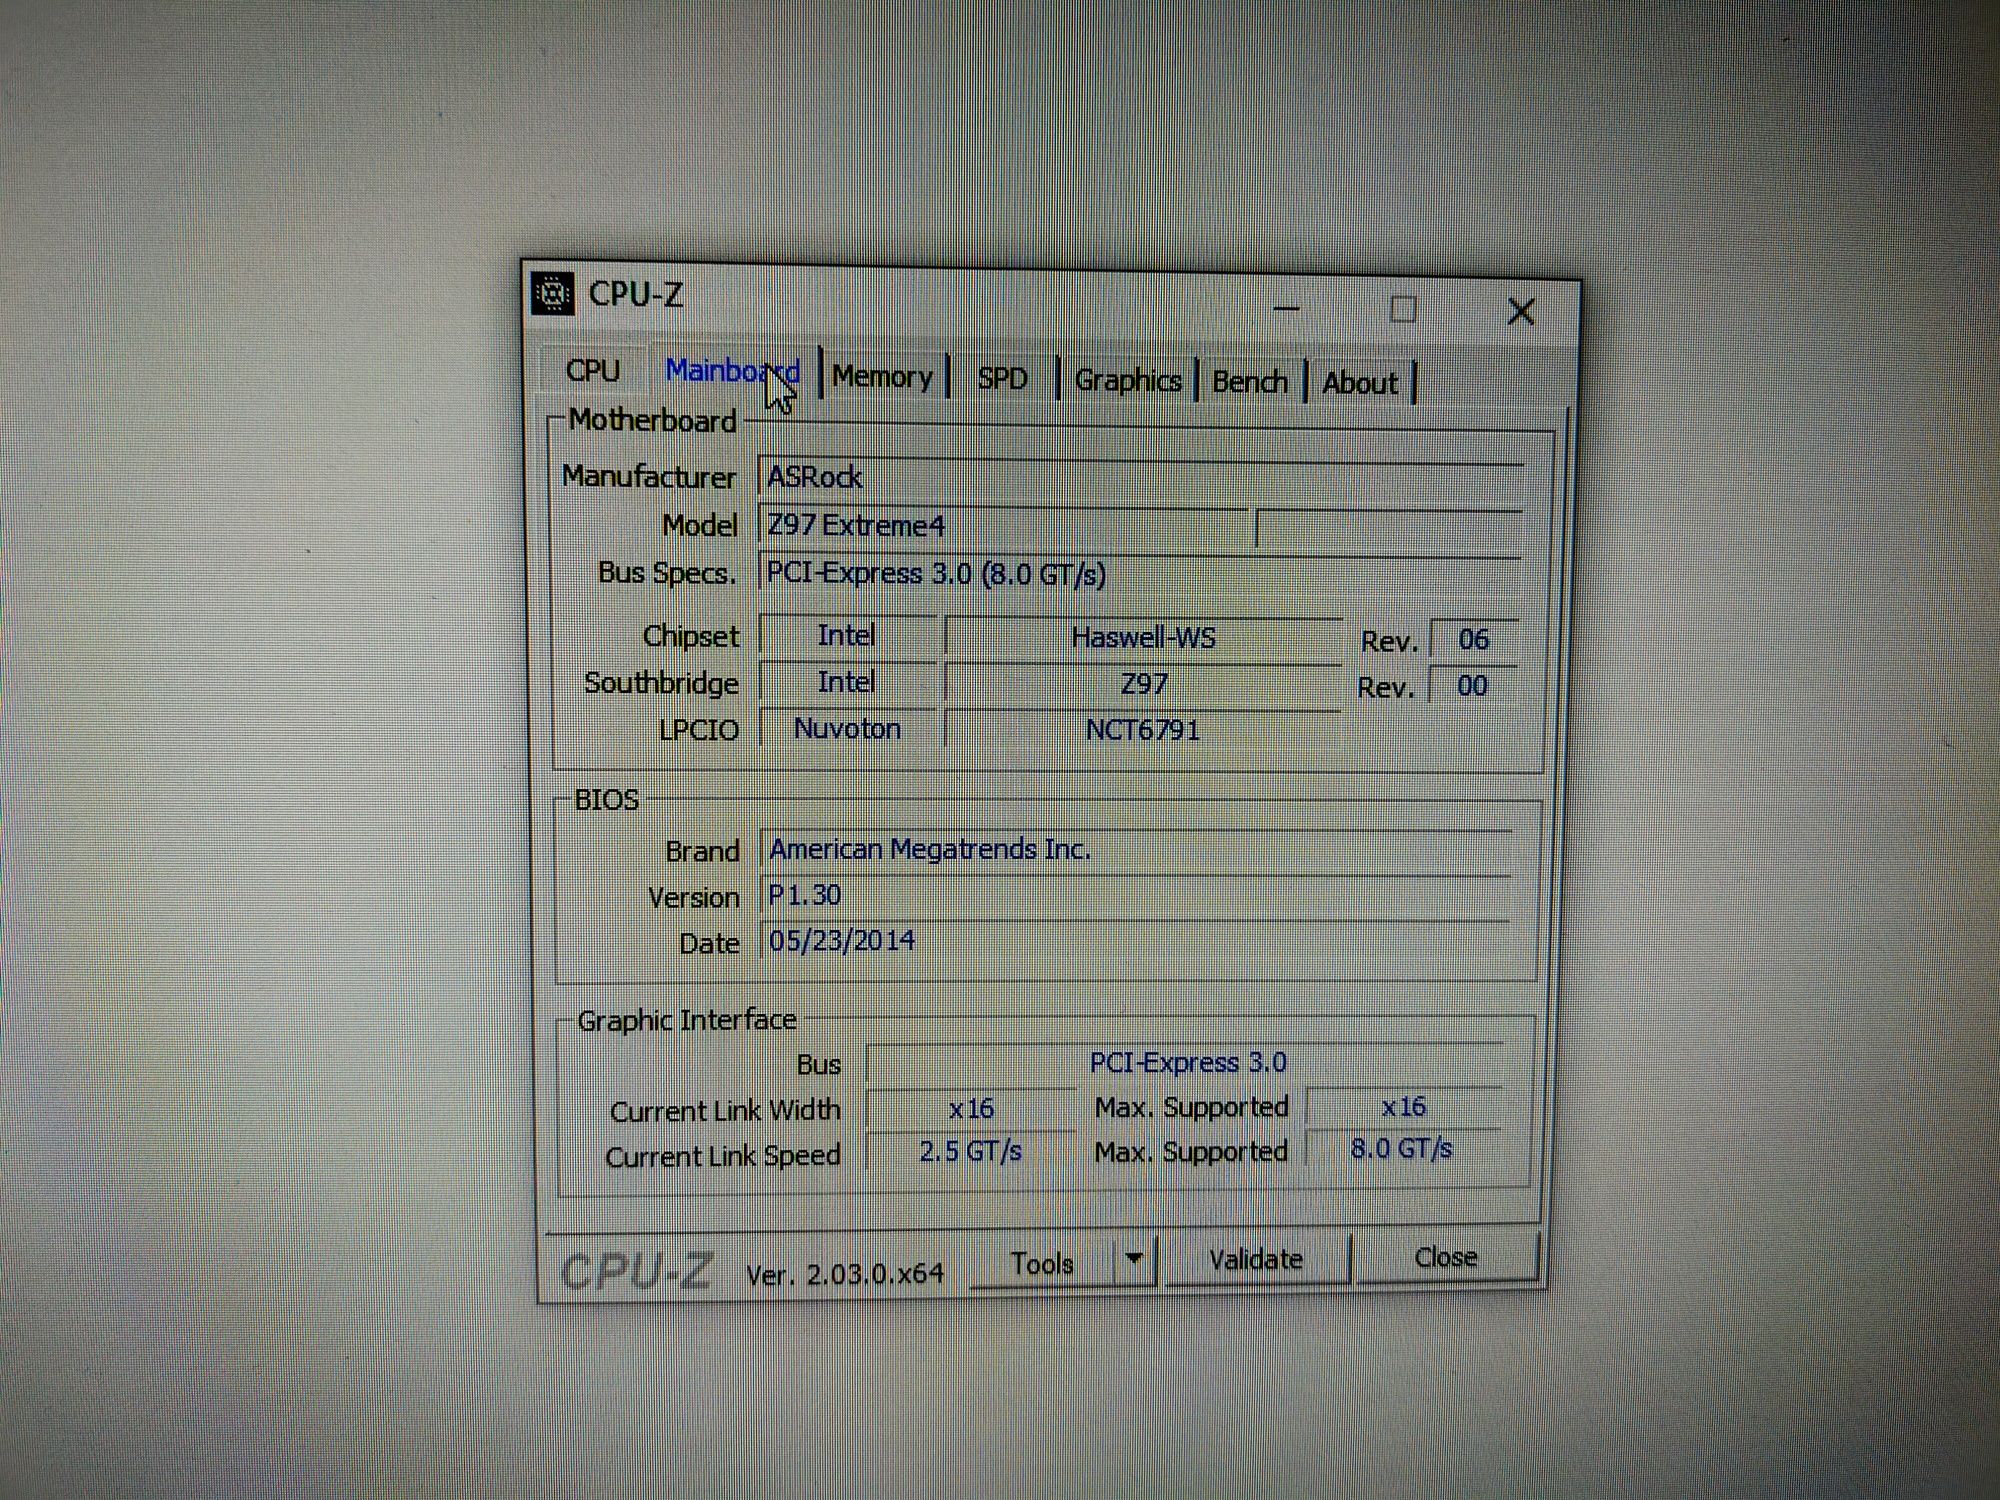
Task: Click the Southbridge label
Action: [x=661, y=683]
